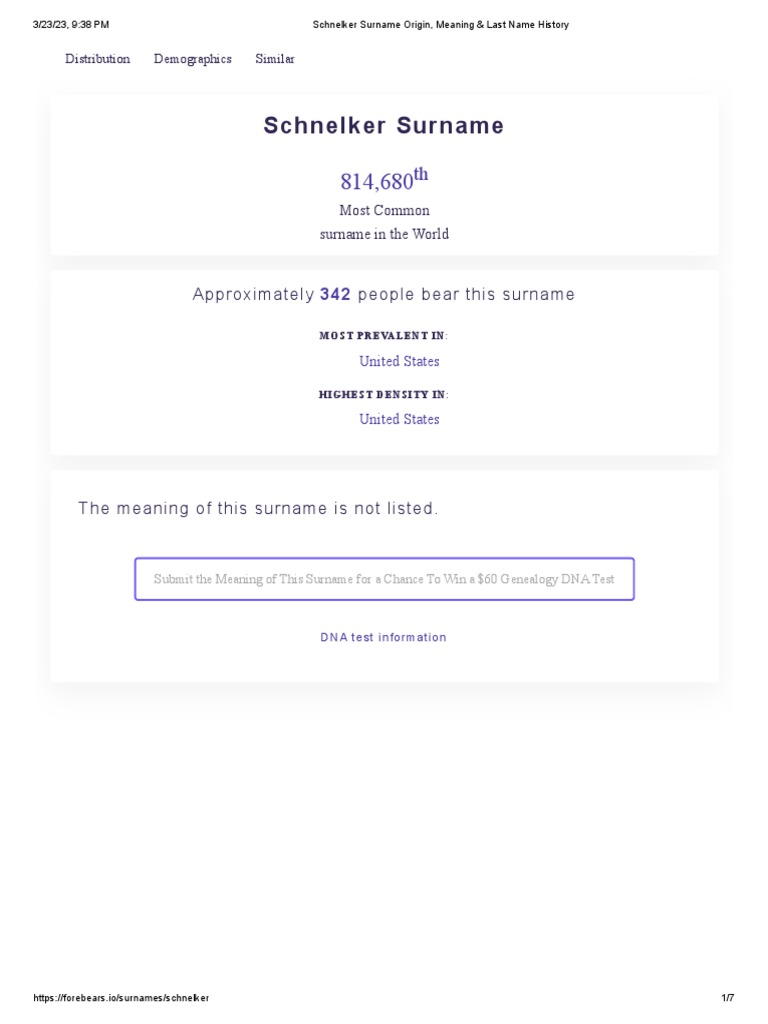This screenshot has width=768, height=1024.
Task: Click the forebears.io URL in the footer
Action: click(121, 998)
